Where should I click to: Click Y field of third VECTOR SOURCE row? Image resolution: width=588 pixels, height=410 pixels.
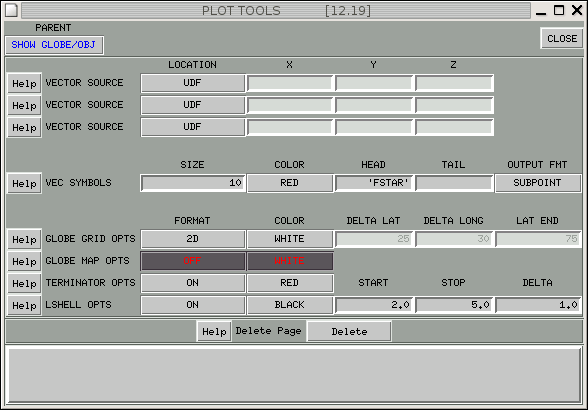click(x=374, y=127)
